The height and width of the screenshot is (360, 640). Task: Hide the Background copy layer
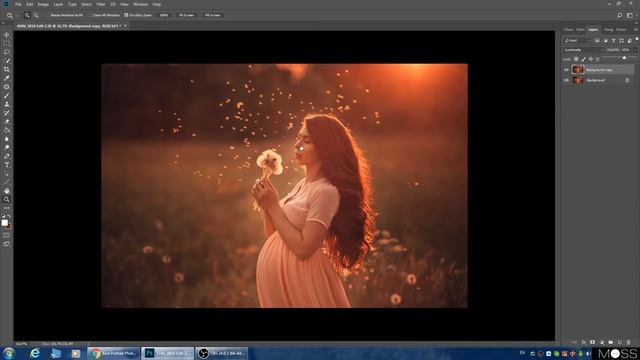pos(566,70)
